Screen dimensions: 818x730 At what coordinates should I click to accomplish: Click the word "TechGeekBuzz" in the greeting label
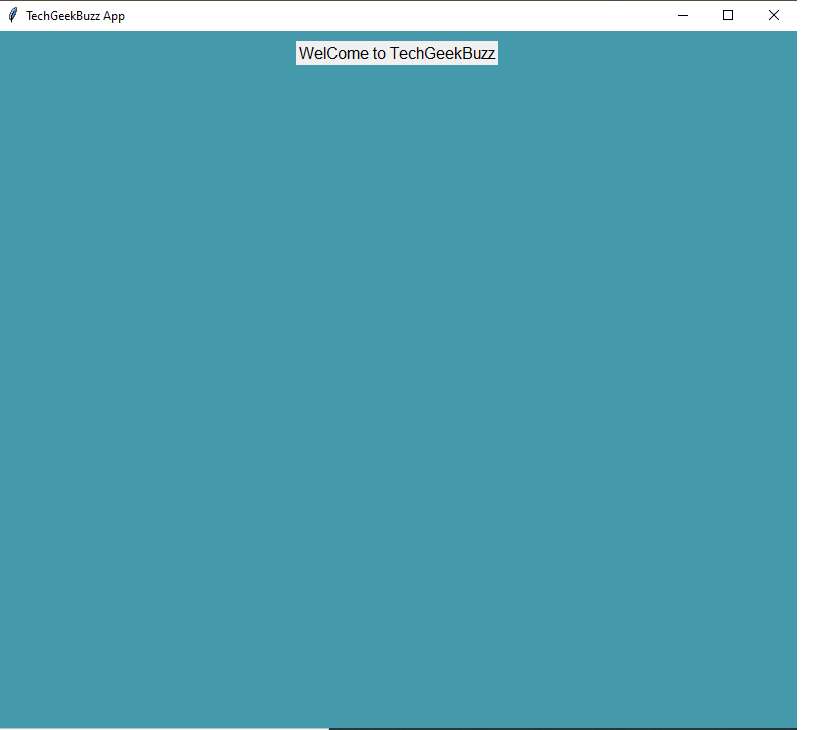[442, 54]
